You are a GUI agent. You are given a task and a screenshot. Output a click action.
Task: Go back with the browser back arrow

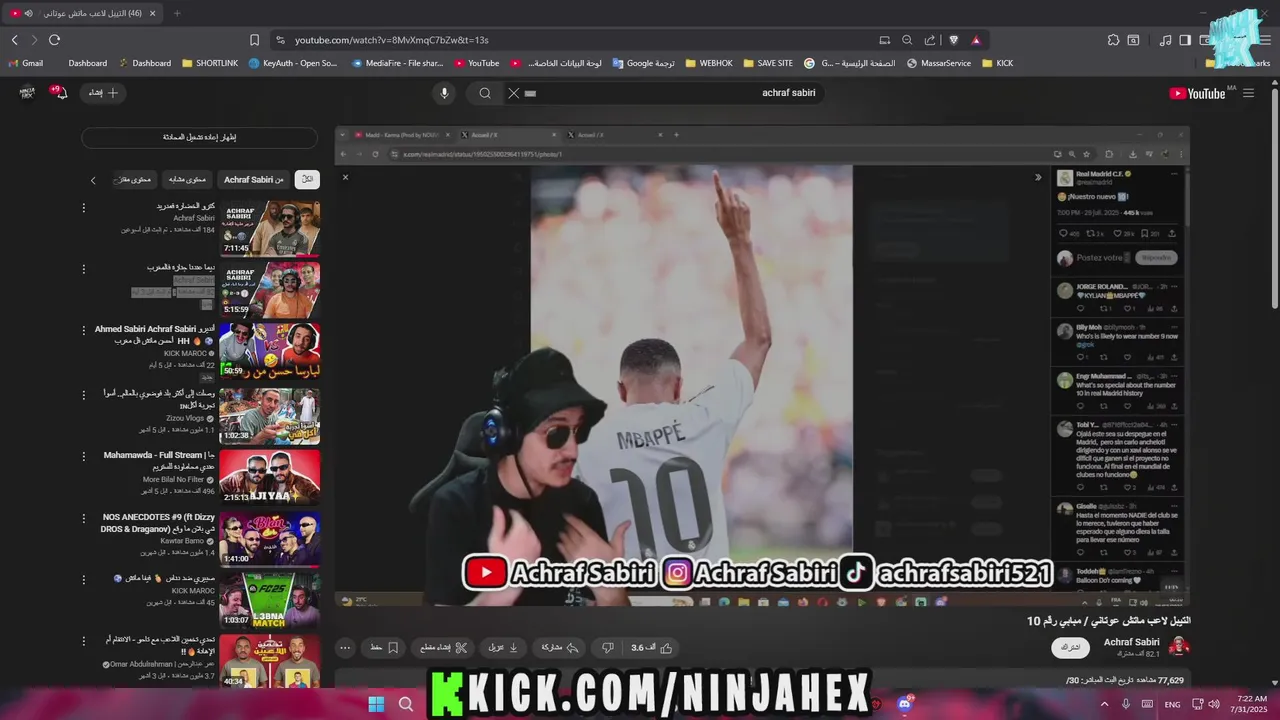click(x=15, y=40)
